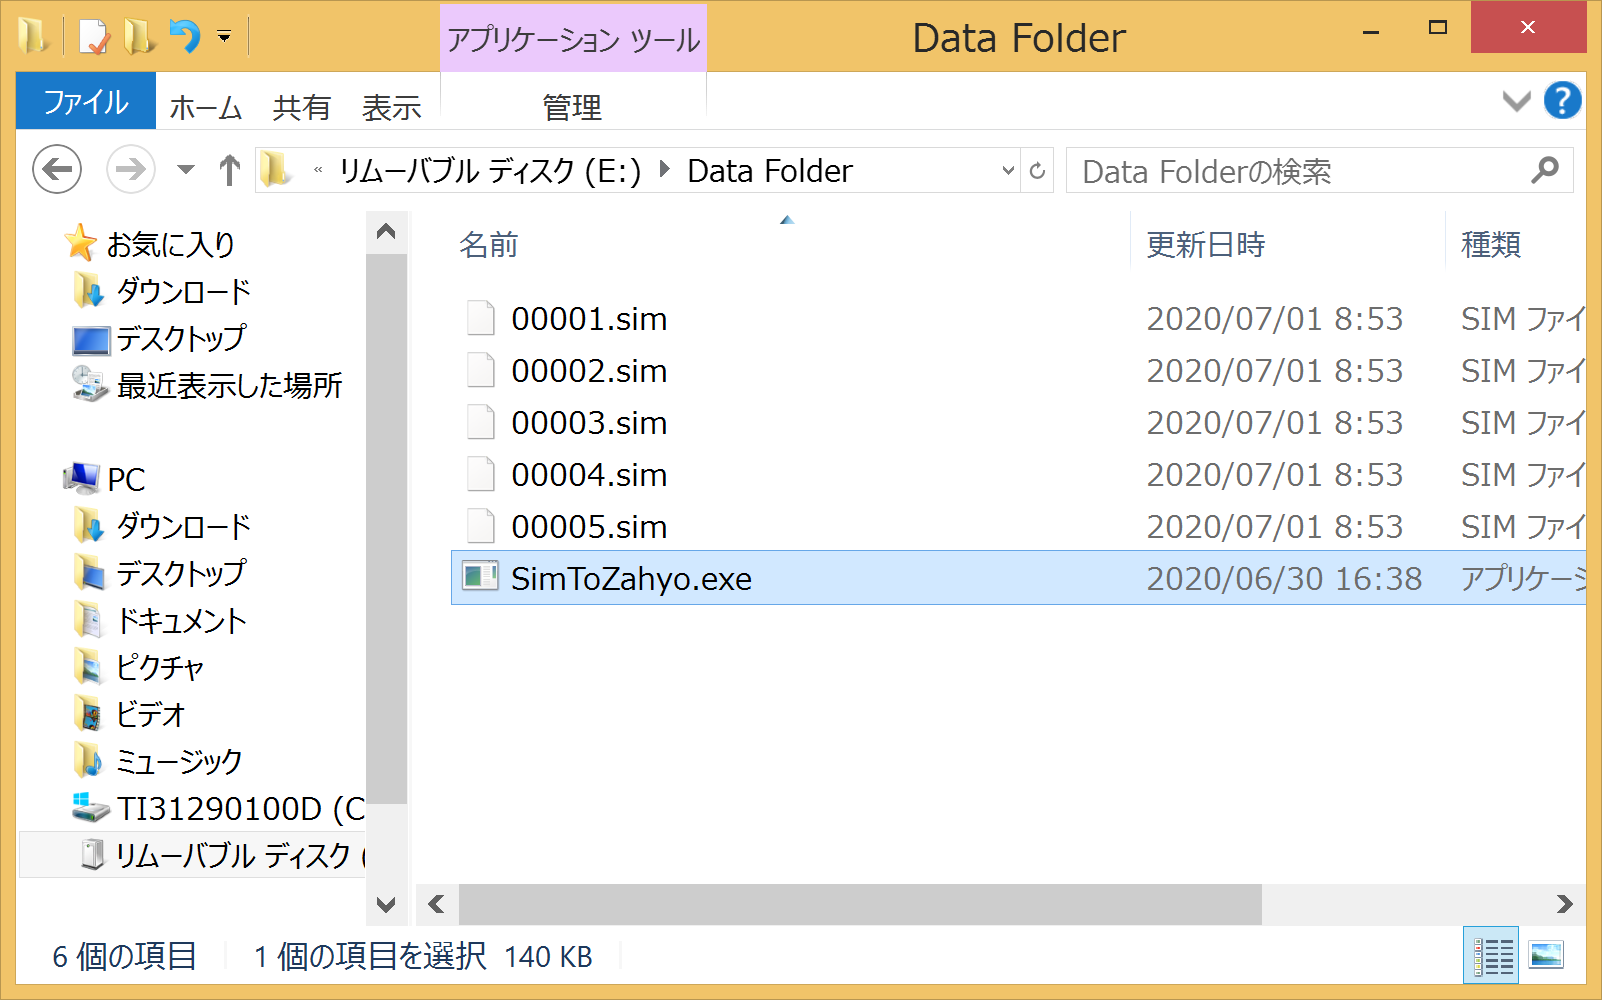This screenshot has height=1000, width=1602.
Task: Open the ファイル menu tab
Action: (x=86, y=102)
